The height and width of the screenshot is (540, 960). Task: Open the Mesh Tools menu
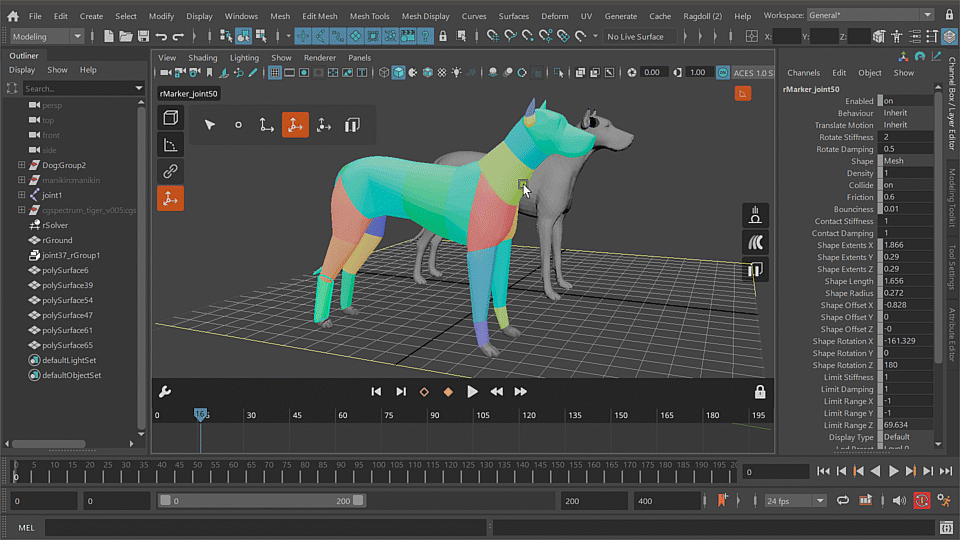coord(369,16)
